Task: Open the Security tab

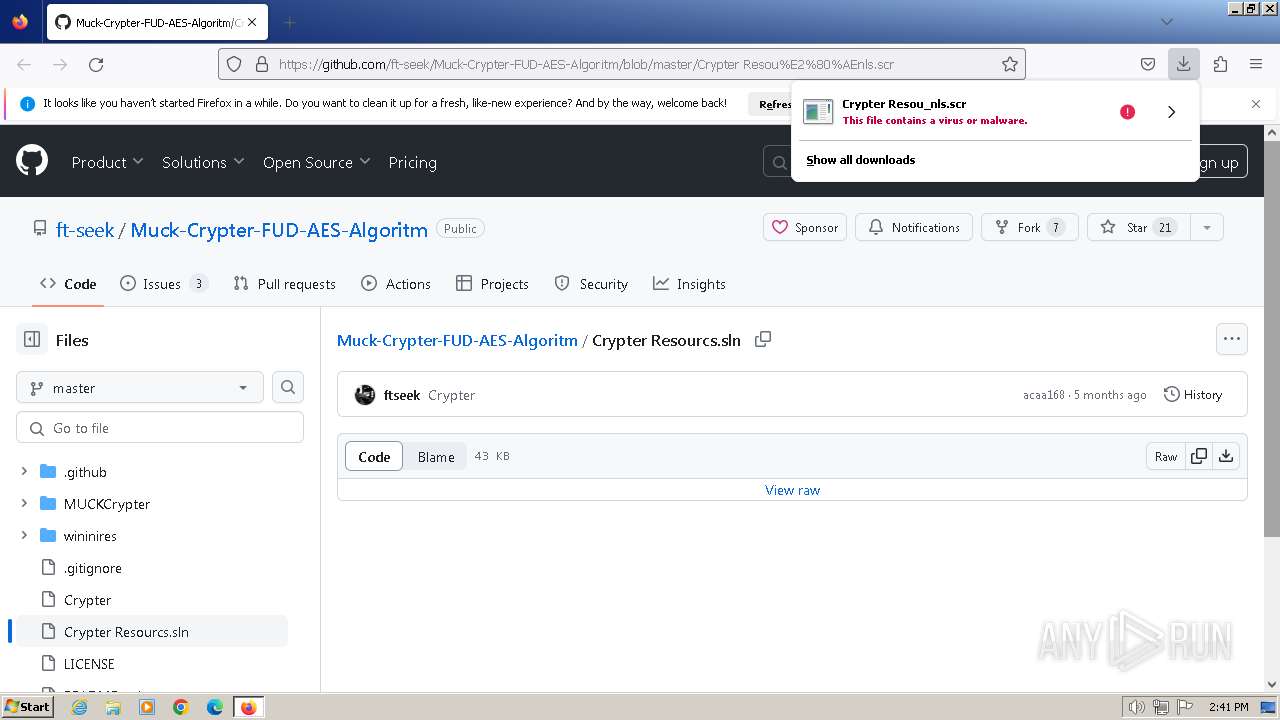Action: pyautogui.click(x=591, y=284)
